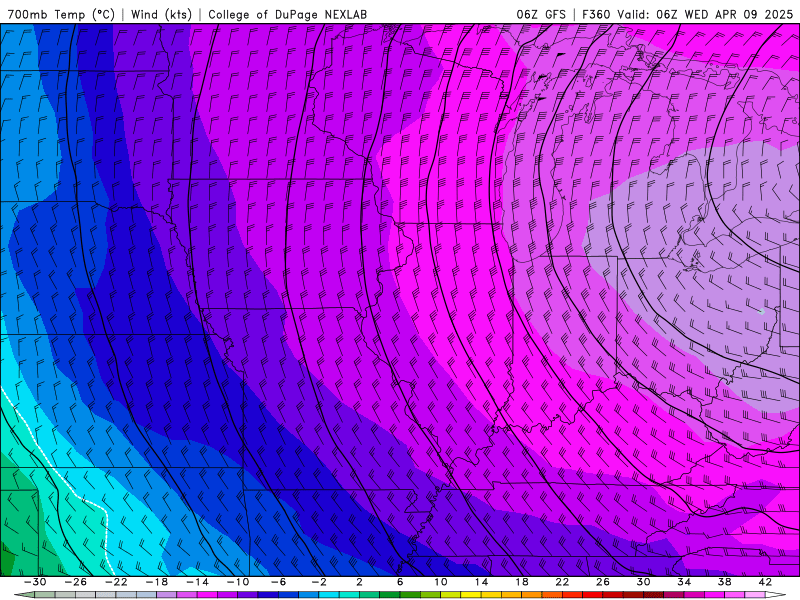Click the 22 color scale label
This screenshot has height=600, width=800.
click(562, 582)
